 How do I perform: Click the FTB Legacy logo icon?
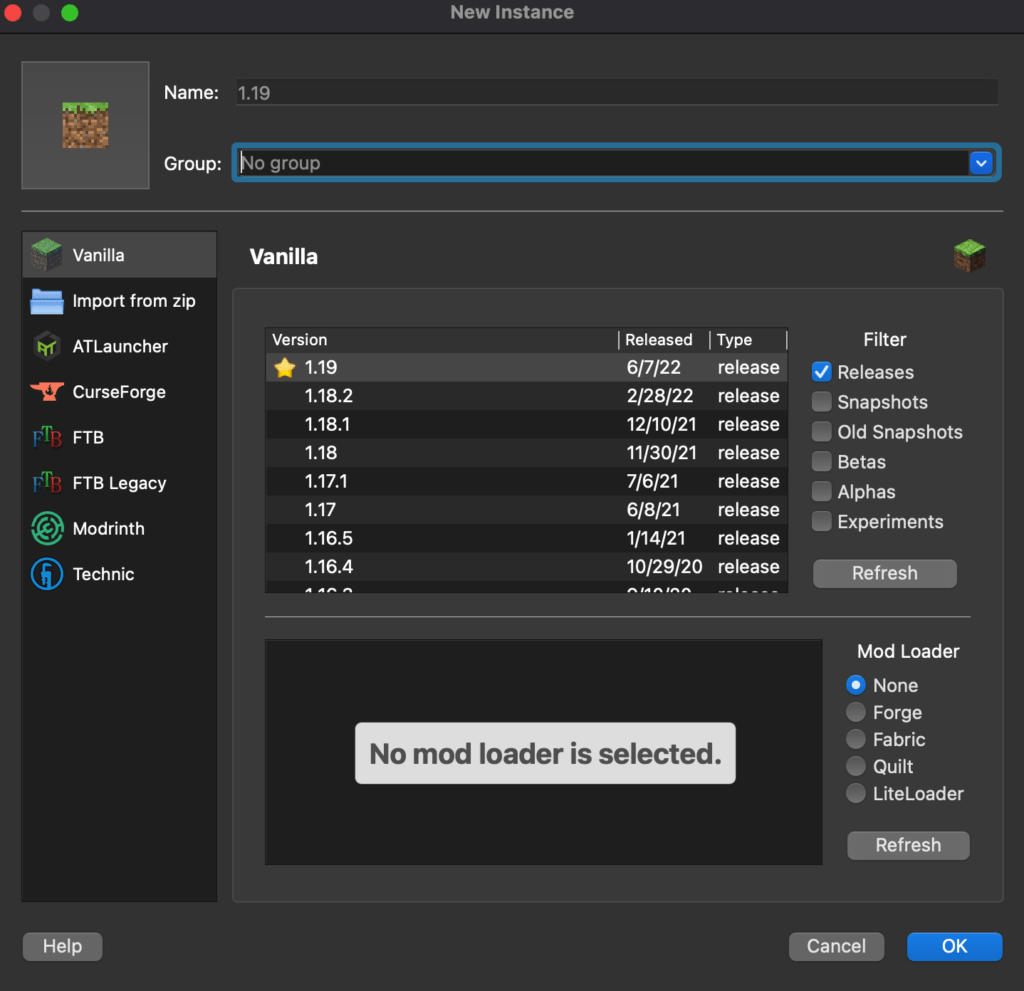47,483
